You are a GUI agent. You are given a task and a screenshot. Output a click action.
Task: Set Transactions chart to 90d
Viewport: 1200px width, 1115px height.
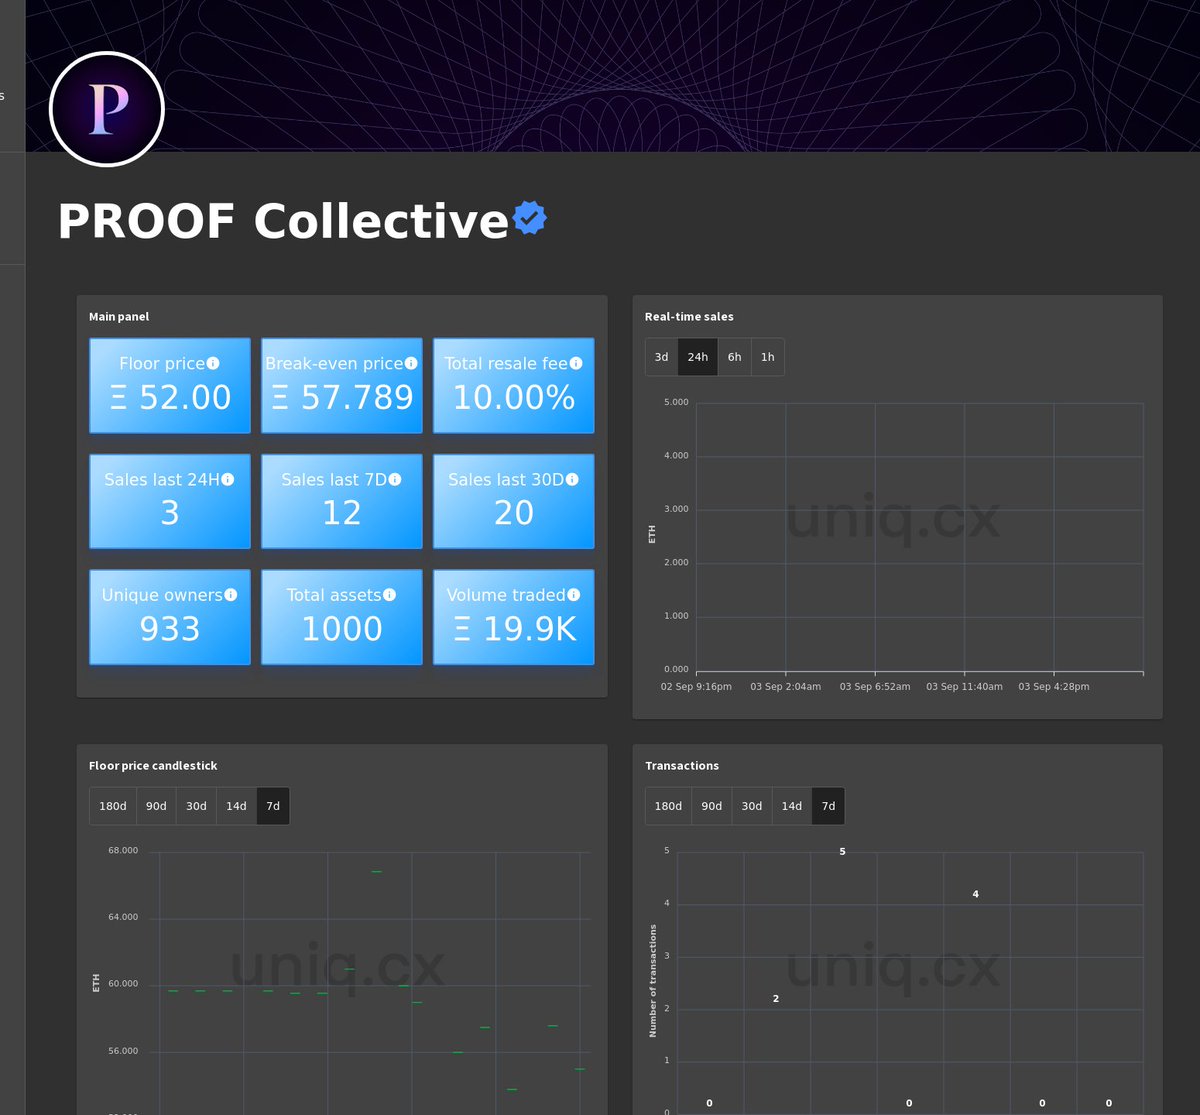point(712,806)
